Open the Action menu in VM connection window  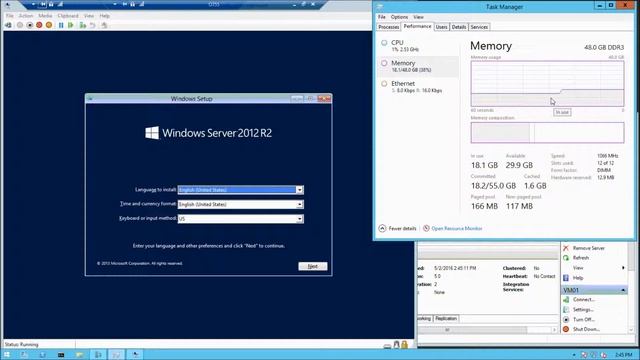[x=26, y=16]
